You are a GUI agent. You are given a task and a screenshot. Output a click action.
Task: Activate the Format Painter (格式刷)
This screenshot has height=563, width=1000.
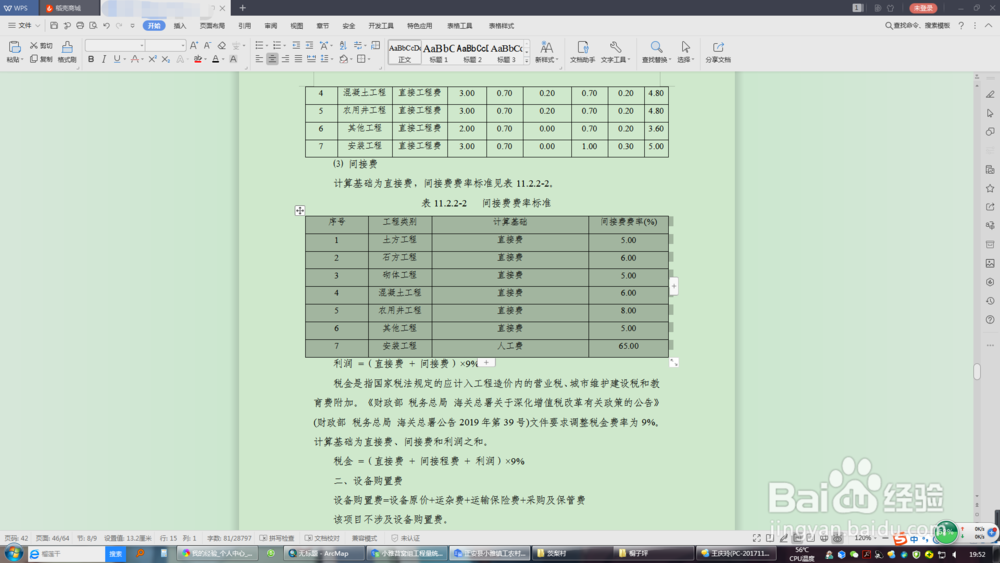coord(67,51)
